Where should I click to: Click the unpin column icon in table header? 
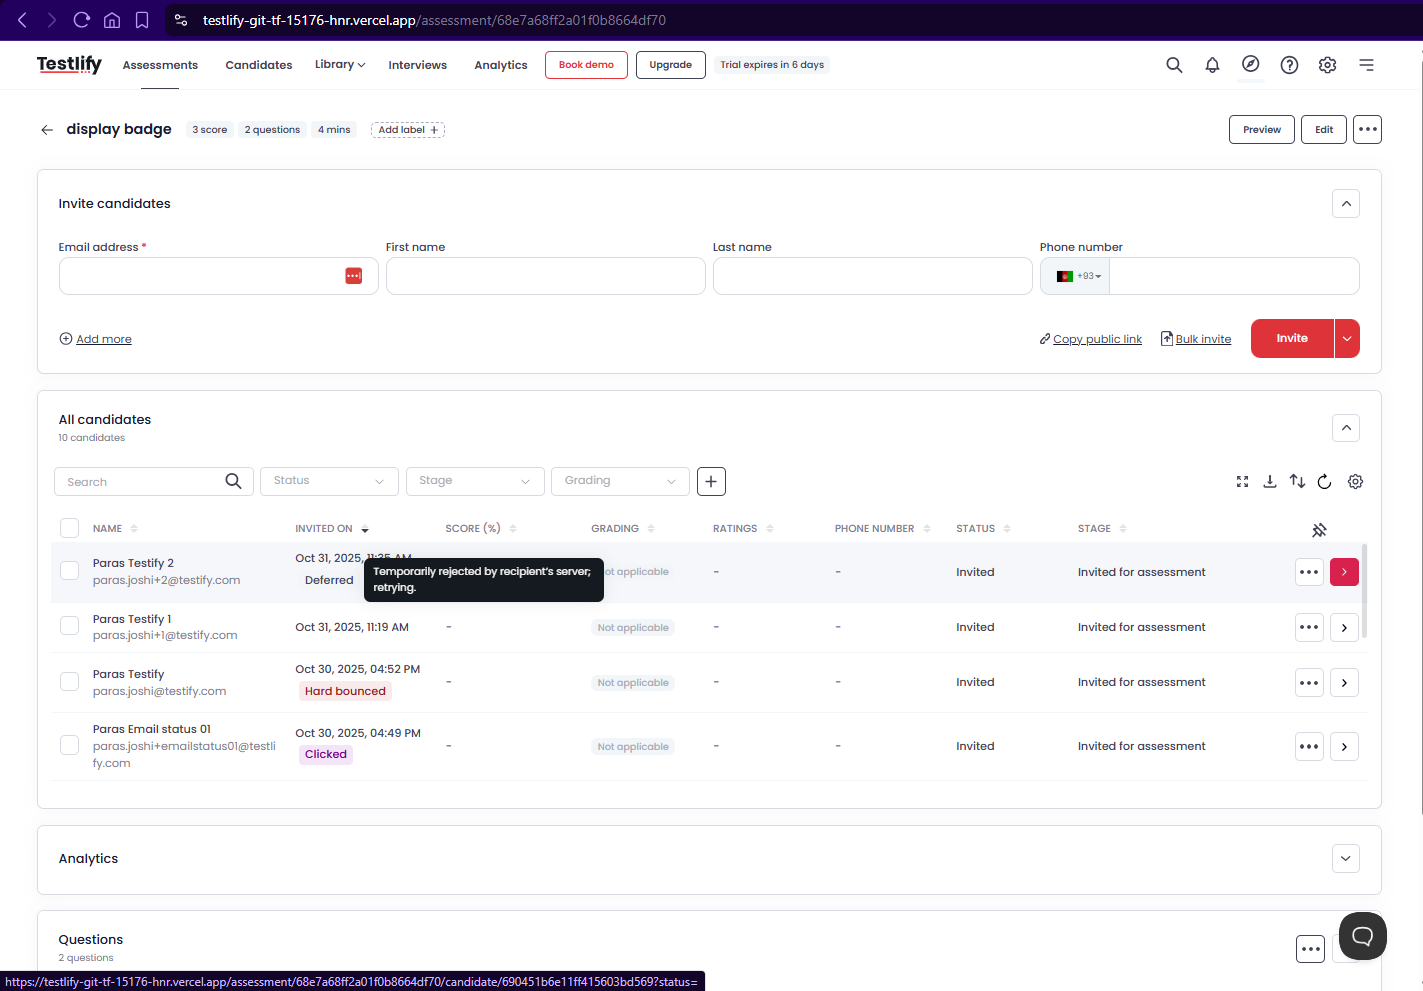1319,530
